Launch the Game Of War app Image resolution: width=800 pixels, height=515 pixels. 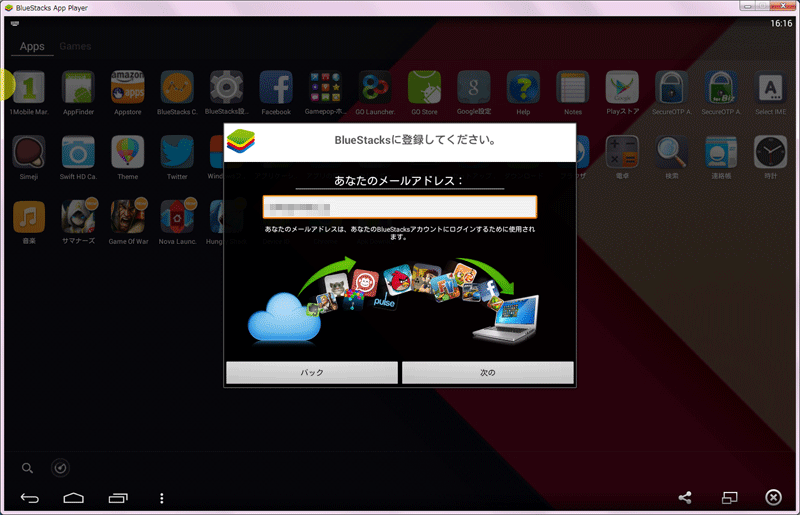(x=128, y=217)
